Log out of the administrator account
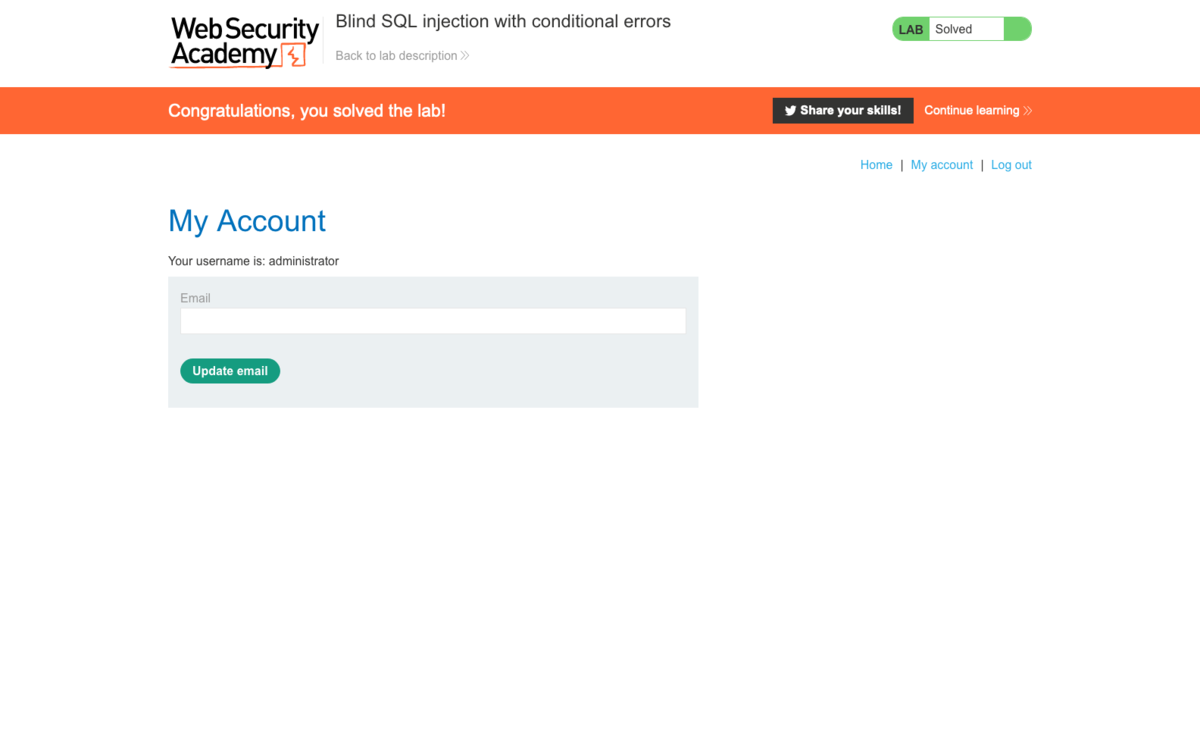 click(x=1011, y=165)
